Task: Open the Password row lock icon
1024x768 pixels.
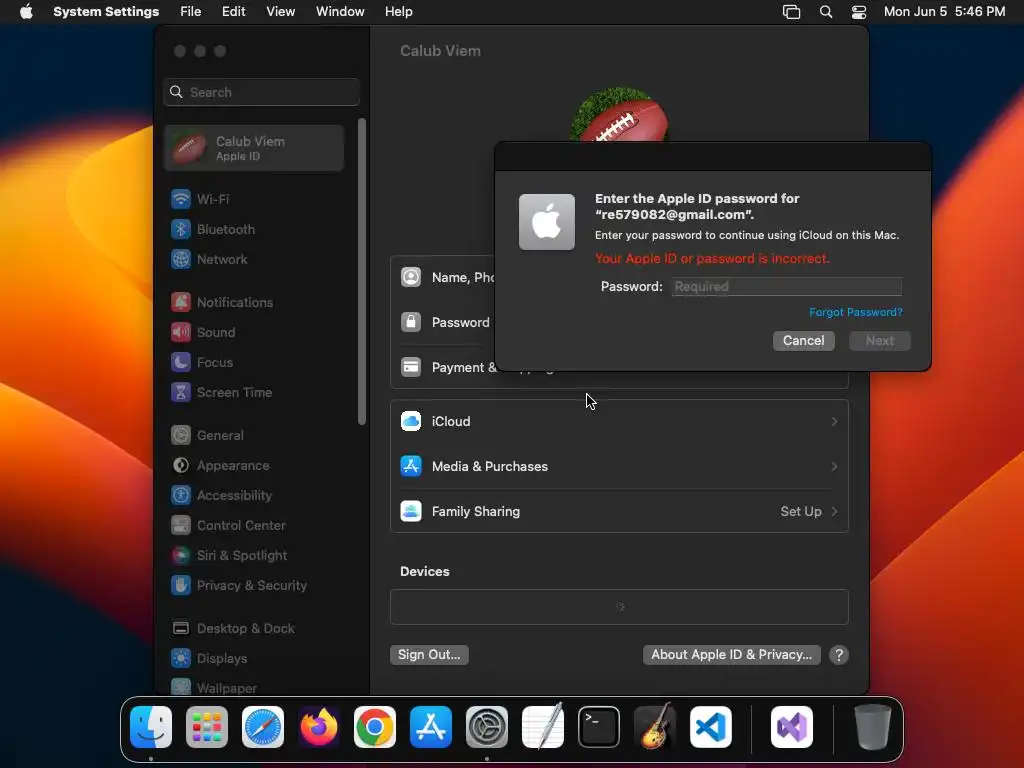Action: (411, 322)
